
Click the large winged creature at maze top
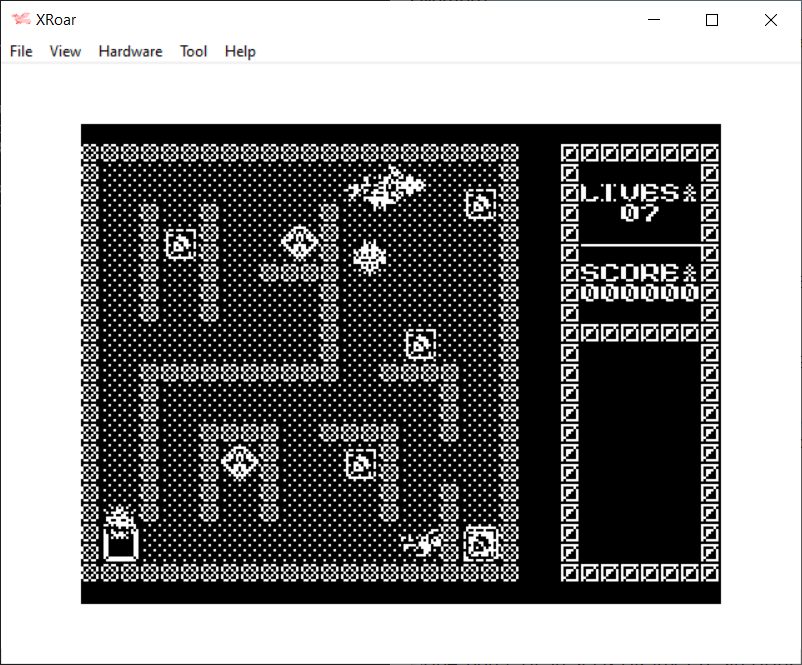386,188
